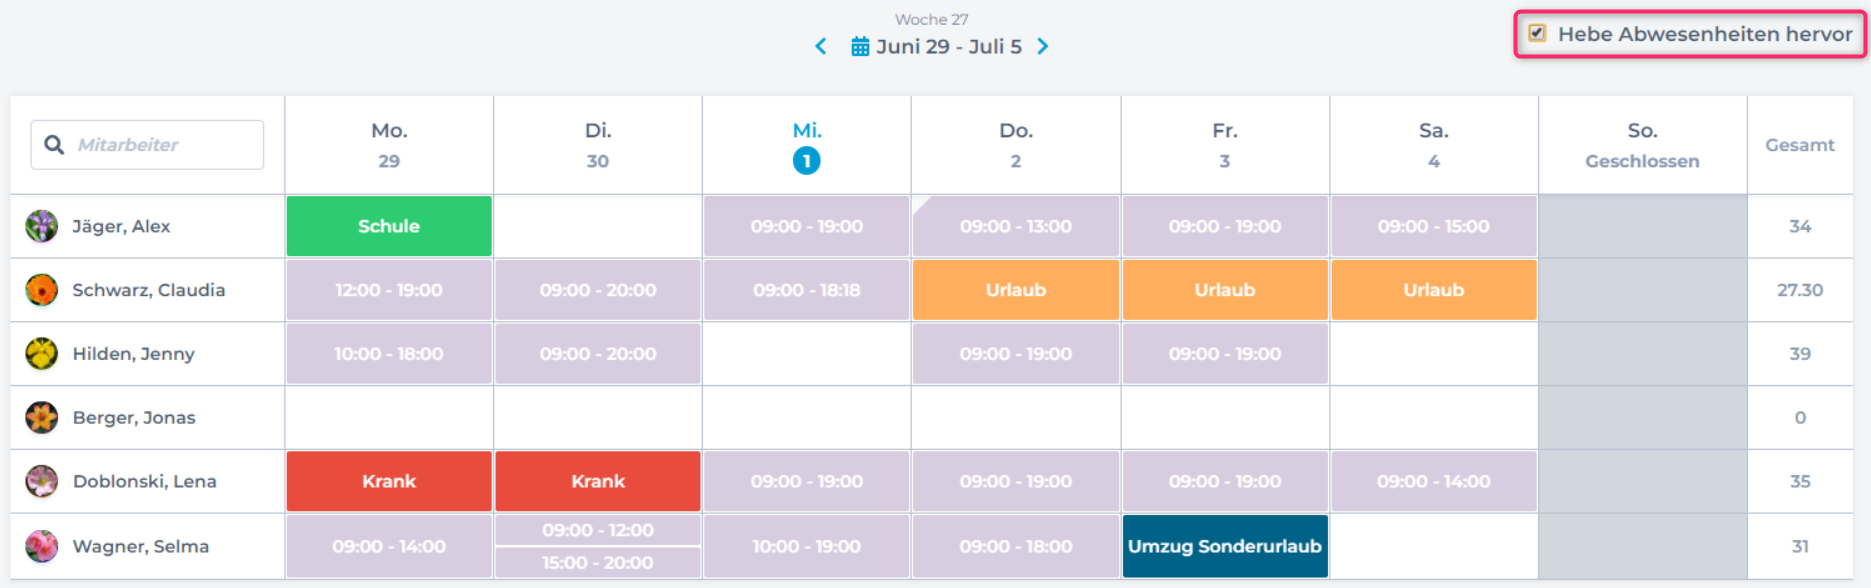Open Claudia Schwarz's avatar

tap(42, 290)
